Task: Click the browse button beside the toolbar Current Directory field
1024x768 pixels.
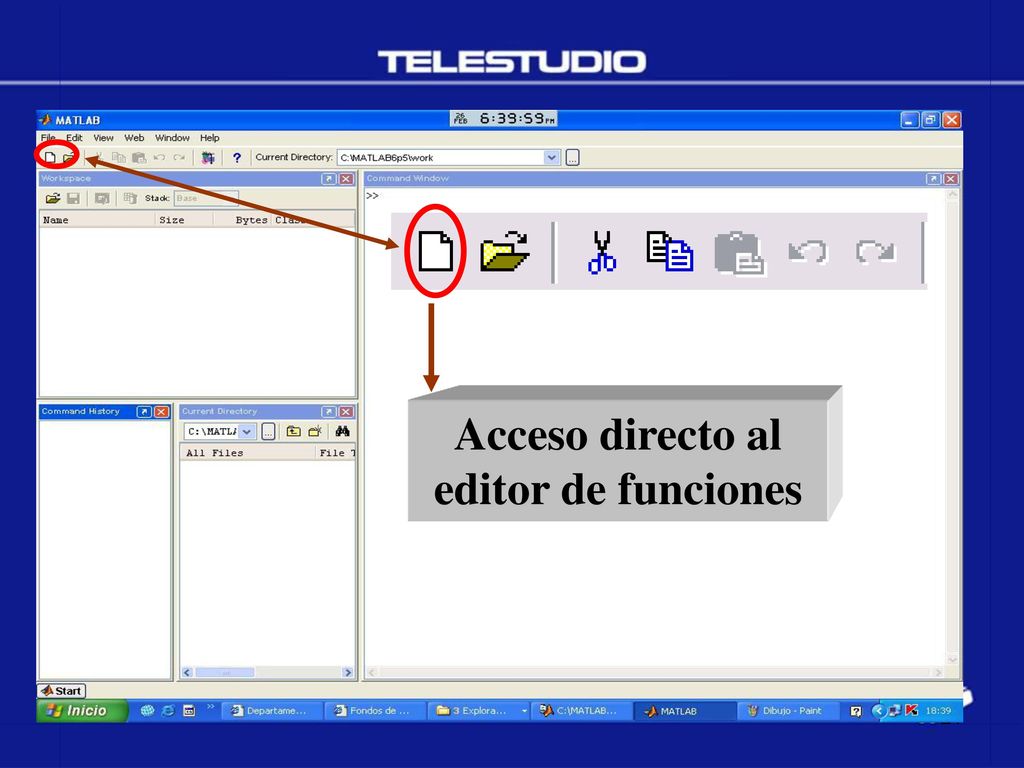Action: click(572, 157)
